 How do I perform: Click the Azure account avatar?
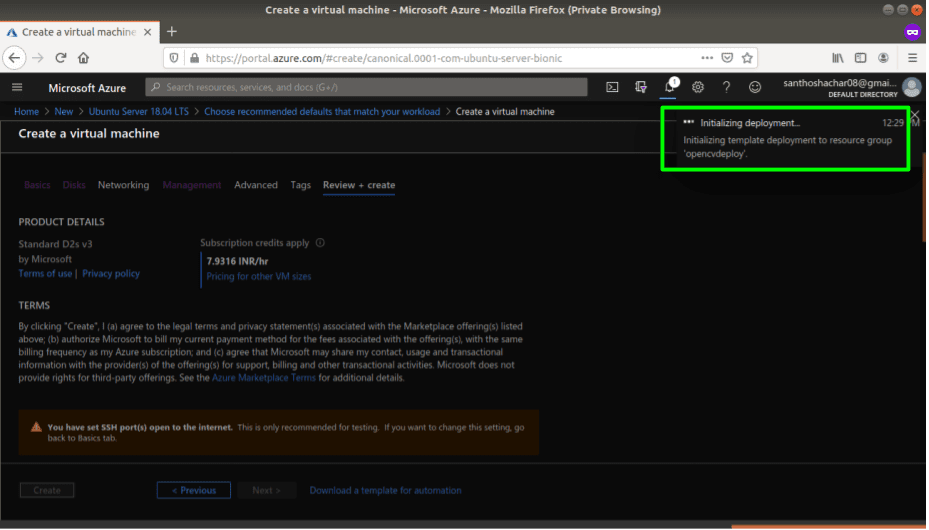click(x=912, y=88)
